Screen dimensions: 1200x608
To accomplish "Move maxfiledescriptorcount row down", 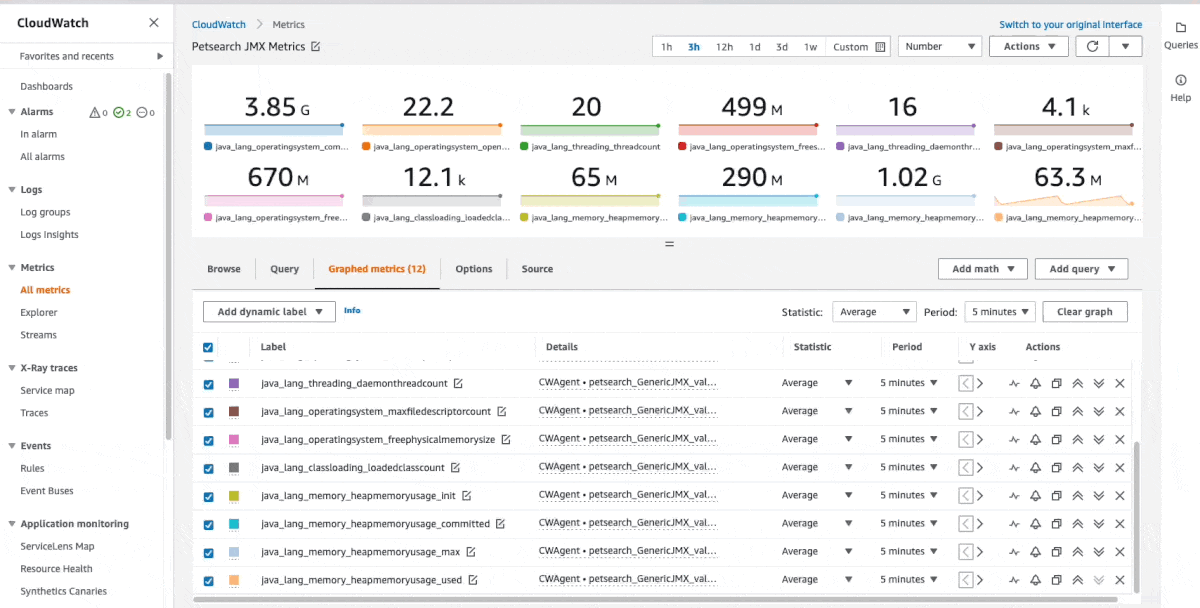I will pos(1098,411).
